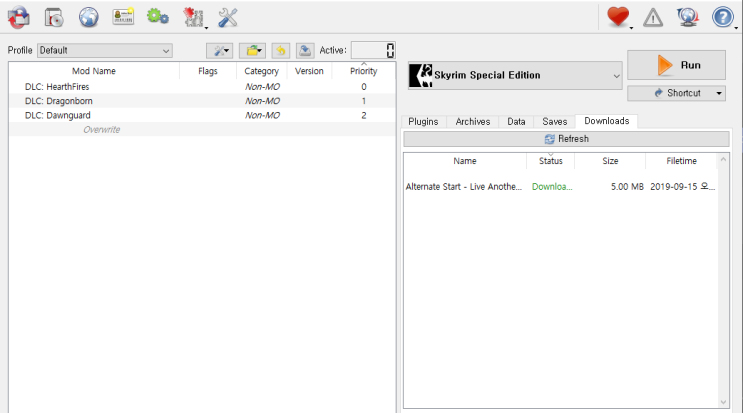Open the Tools puzzle piece icon
The width and height of the screenshot is (743, 413).
pos(193,18)
